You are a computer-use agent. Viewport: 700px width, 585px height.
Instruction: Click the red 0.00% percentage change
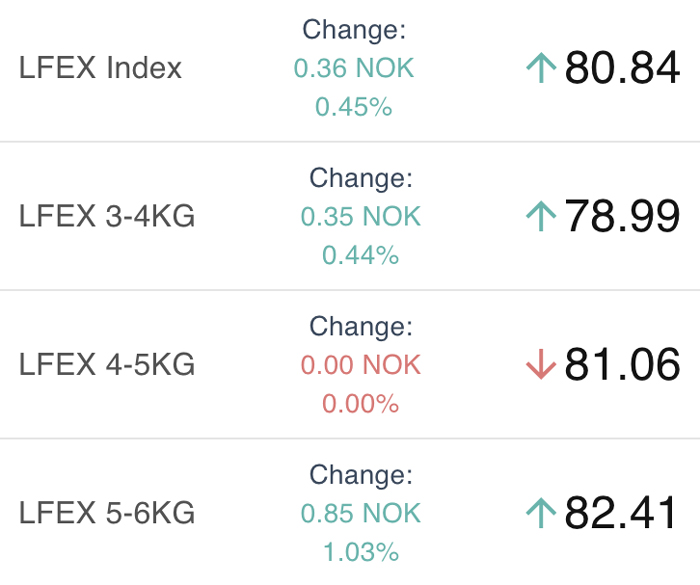(361, 404)
